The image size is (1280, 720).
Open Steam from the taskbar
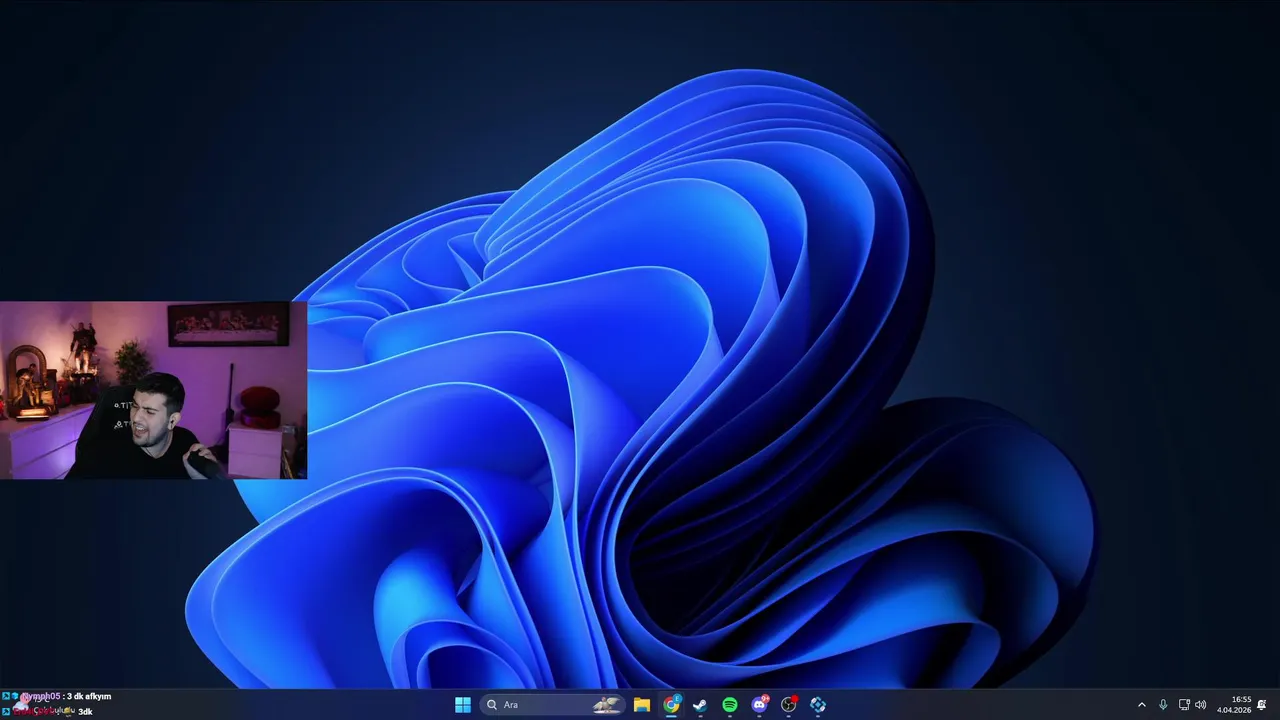click(700, 705)
